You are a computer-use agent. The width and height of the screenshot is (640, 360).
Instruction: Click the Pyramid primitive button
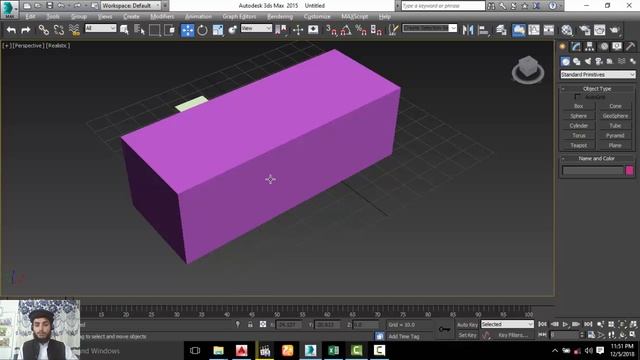(x=615, y=136)
